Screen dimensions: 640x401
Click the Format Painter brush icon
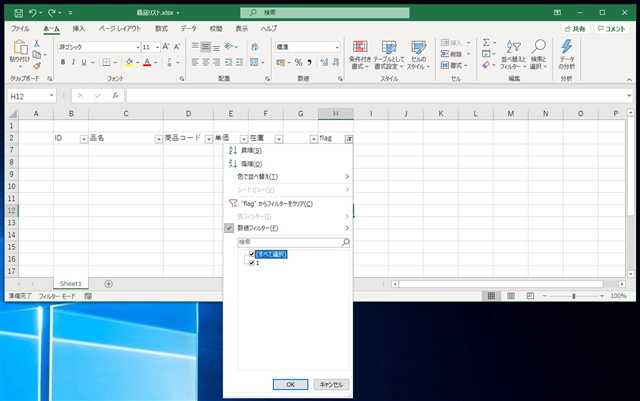[x=37, y=66]
